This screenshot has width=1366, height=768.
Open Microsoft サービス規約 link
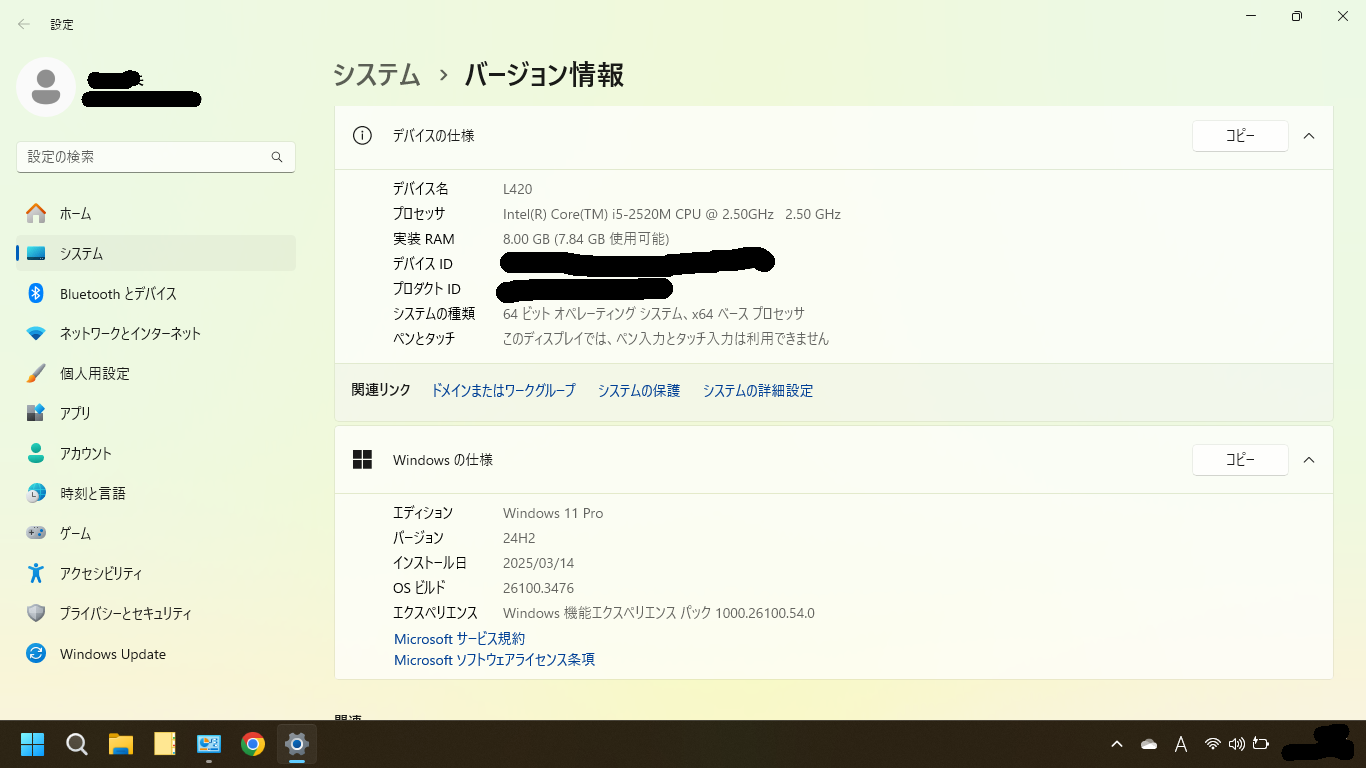click(x=459, y=638)
